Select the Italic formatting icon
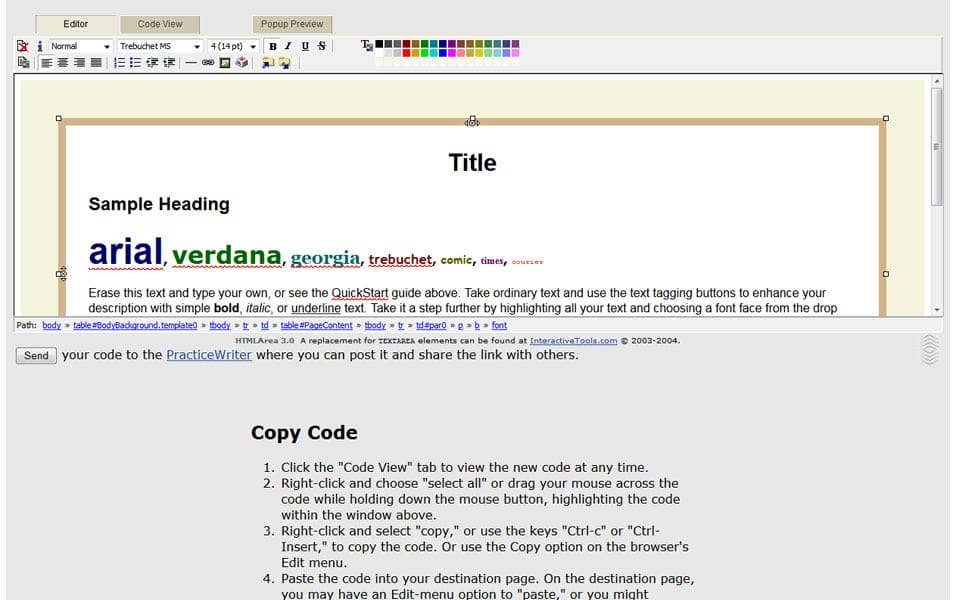 click(x=287, y=46)
